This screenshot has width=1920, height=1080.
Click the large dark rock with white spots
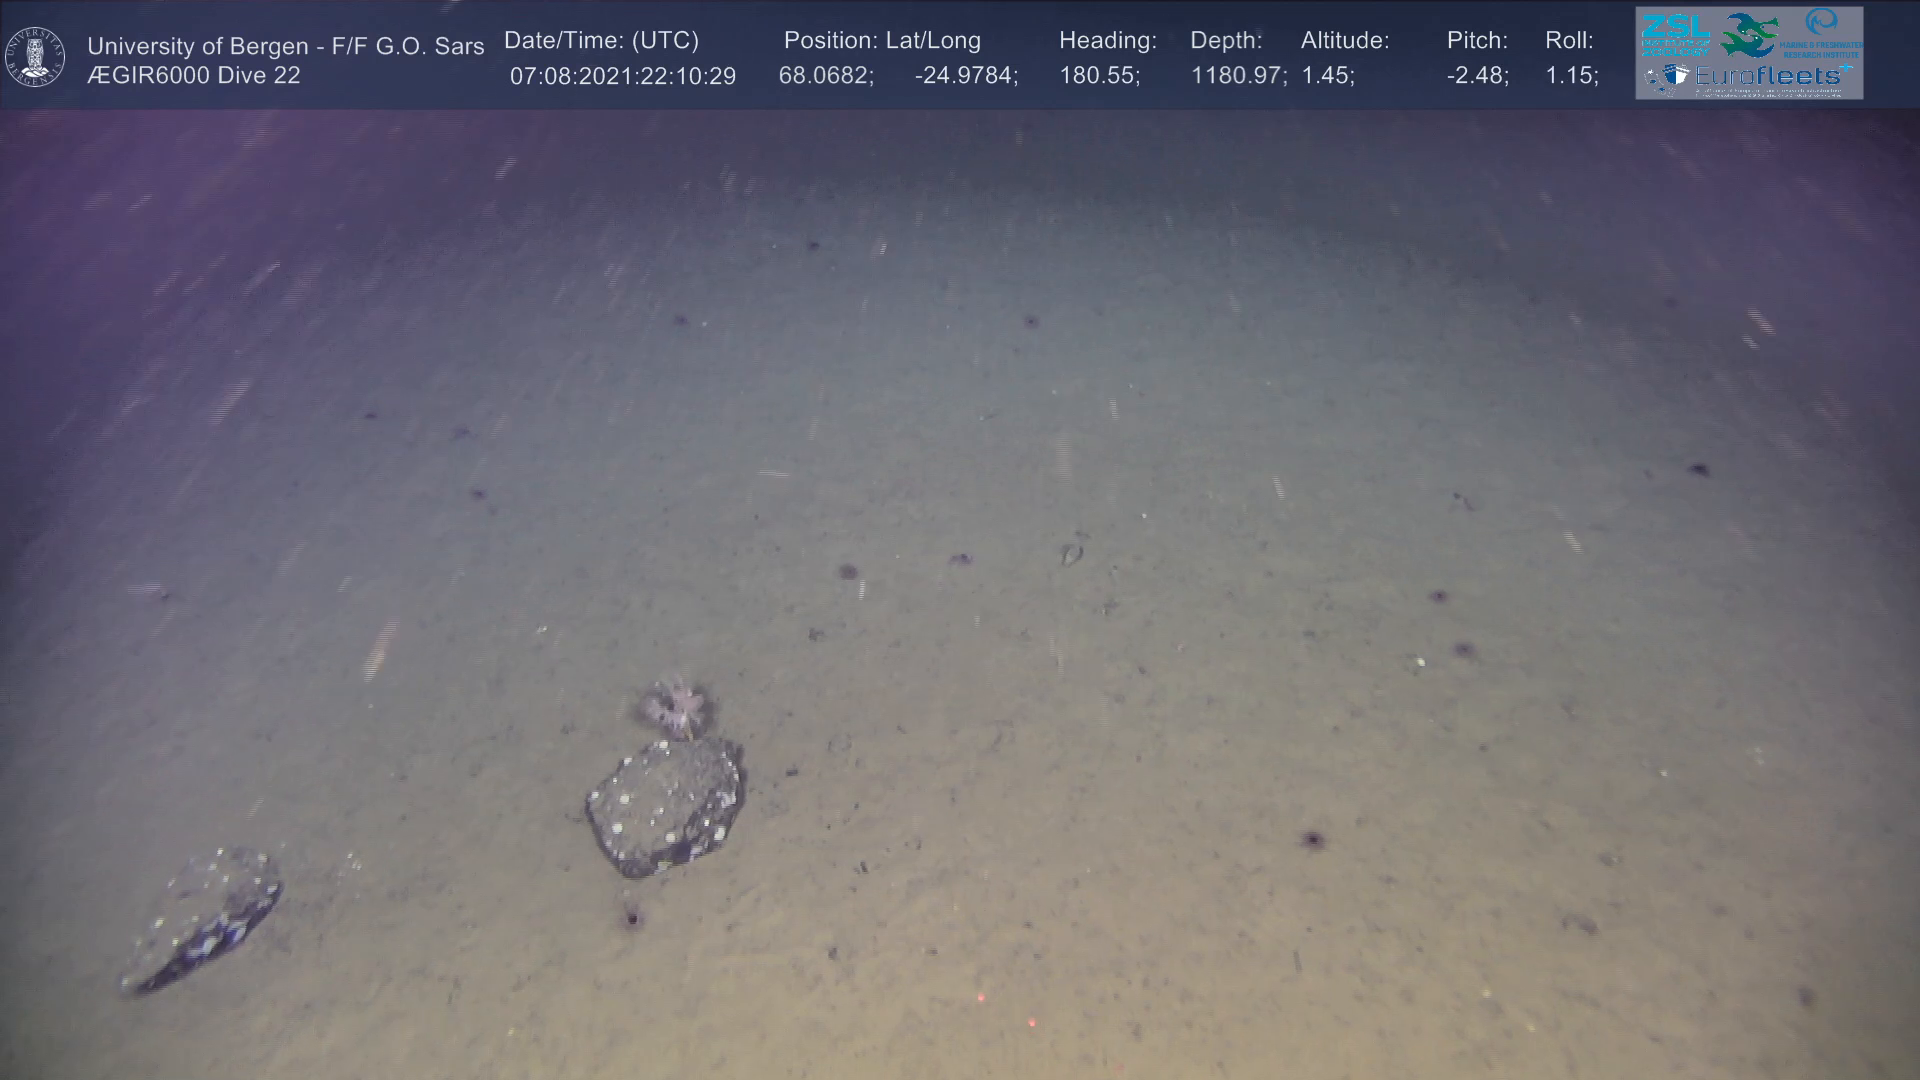(664, 805)
